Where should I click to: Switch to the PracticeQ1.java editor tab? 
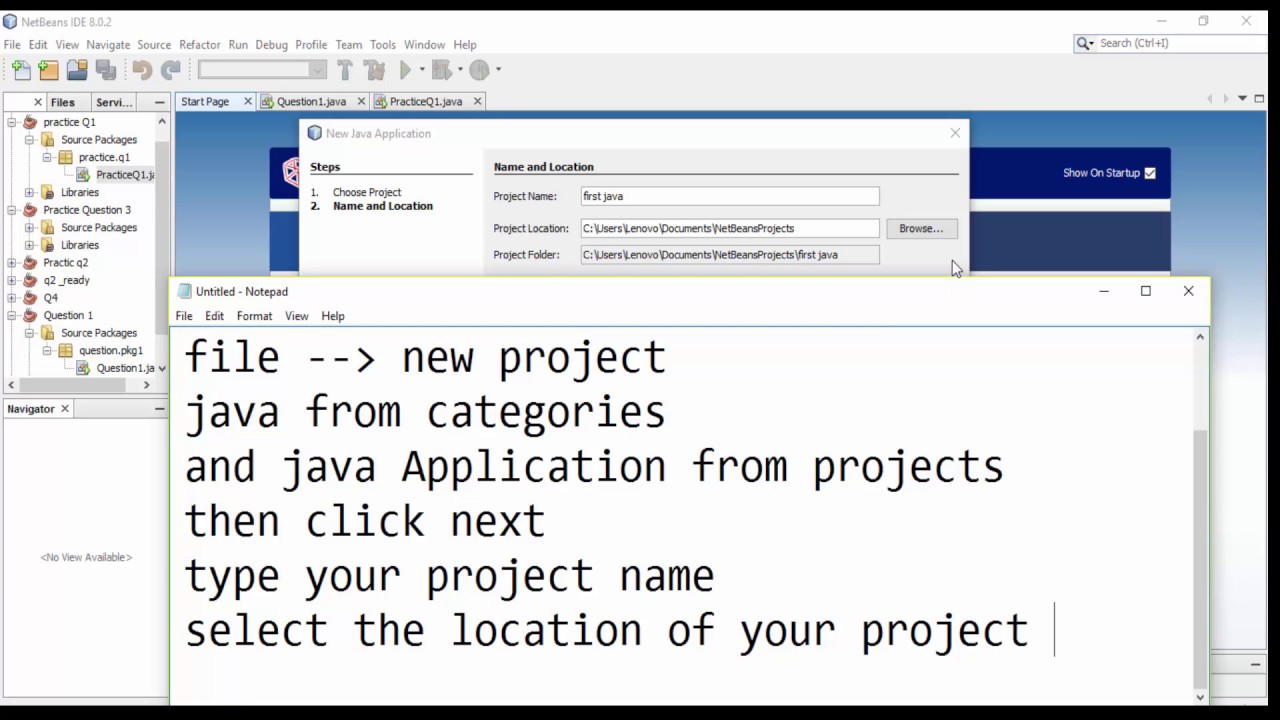click(x=426, y=102)
